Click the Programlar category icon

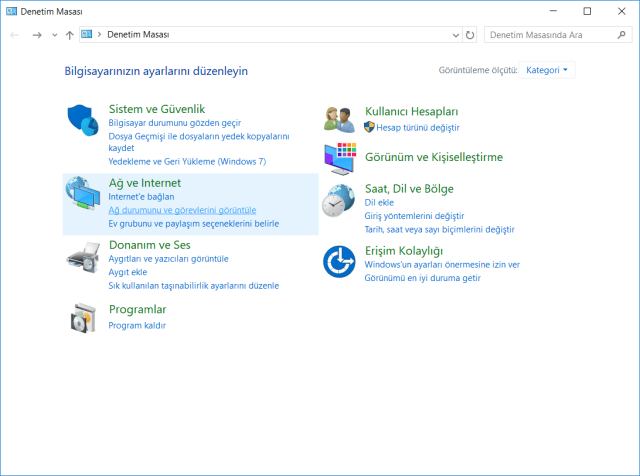point(83,318)
